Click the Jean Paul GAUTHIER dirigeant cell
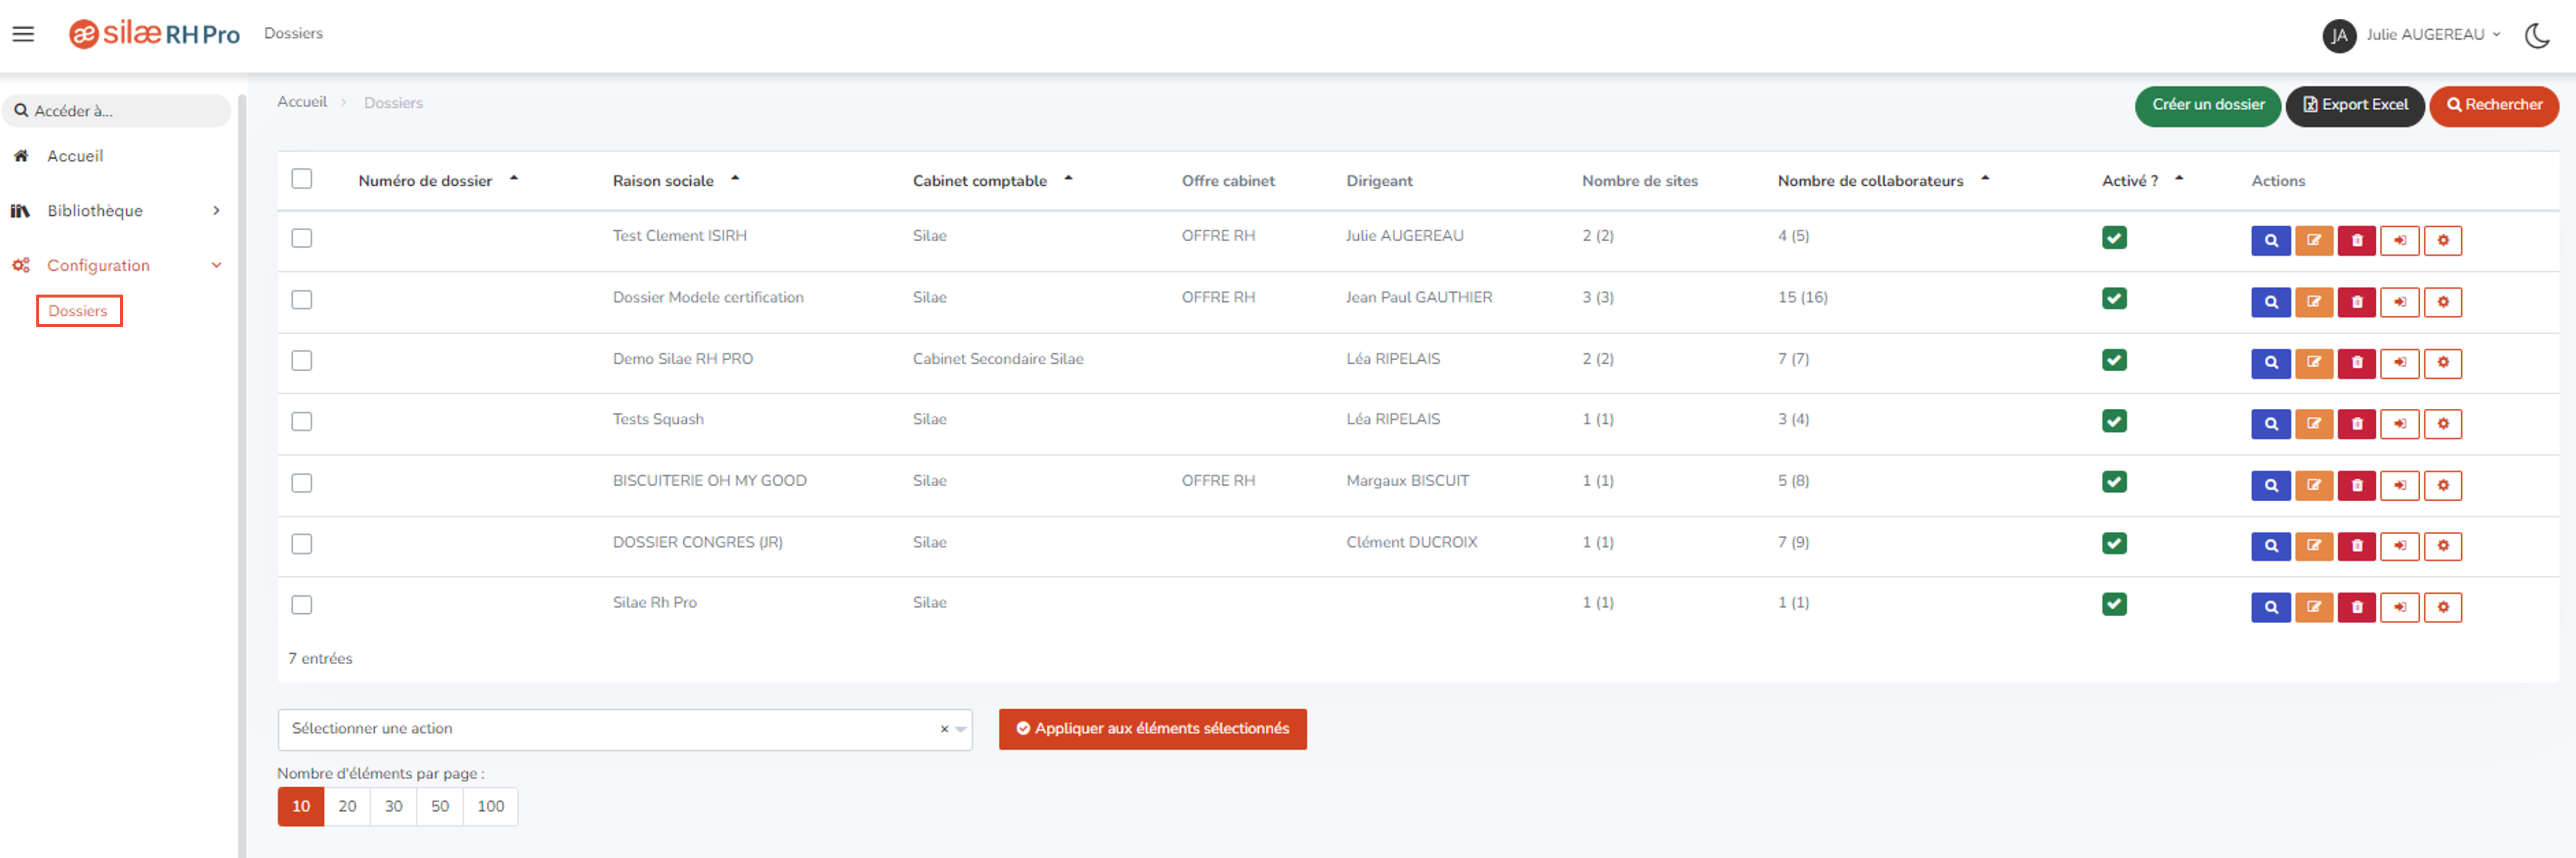This screenshot has width=2576, height=858. [x=1418, y=298]
